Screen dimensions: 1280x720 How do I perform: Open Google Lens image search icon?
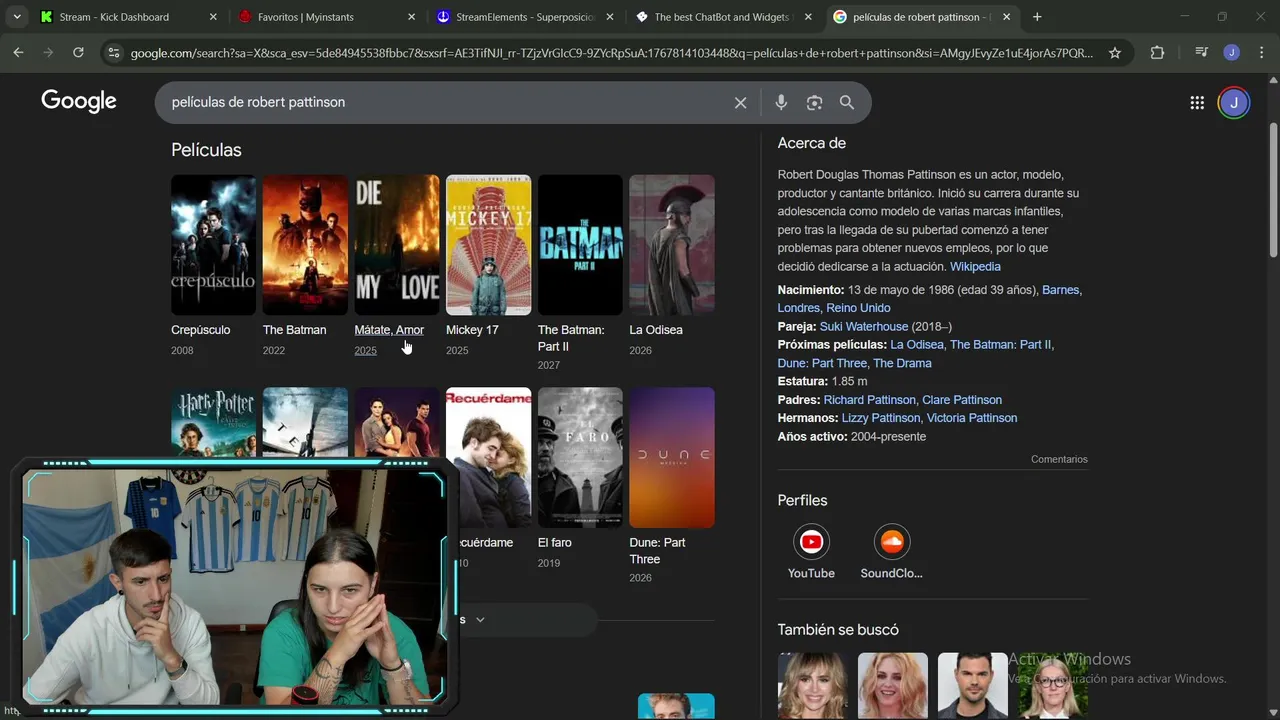click(x=814, y=102)
